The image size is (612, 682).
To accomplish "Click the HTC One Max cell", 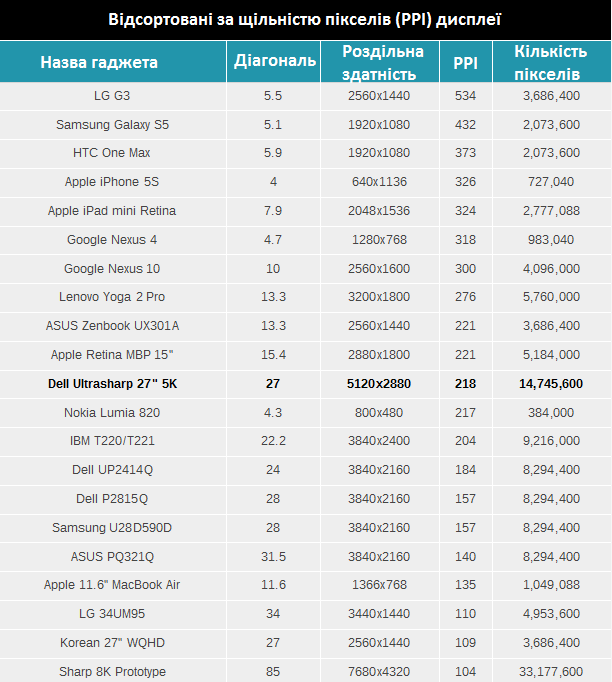I will pyautogui.click(x=112, y=153).
